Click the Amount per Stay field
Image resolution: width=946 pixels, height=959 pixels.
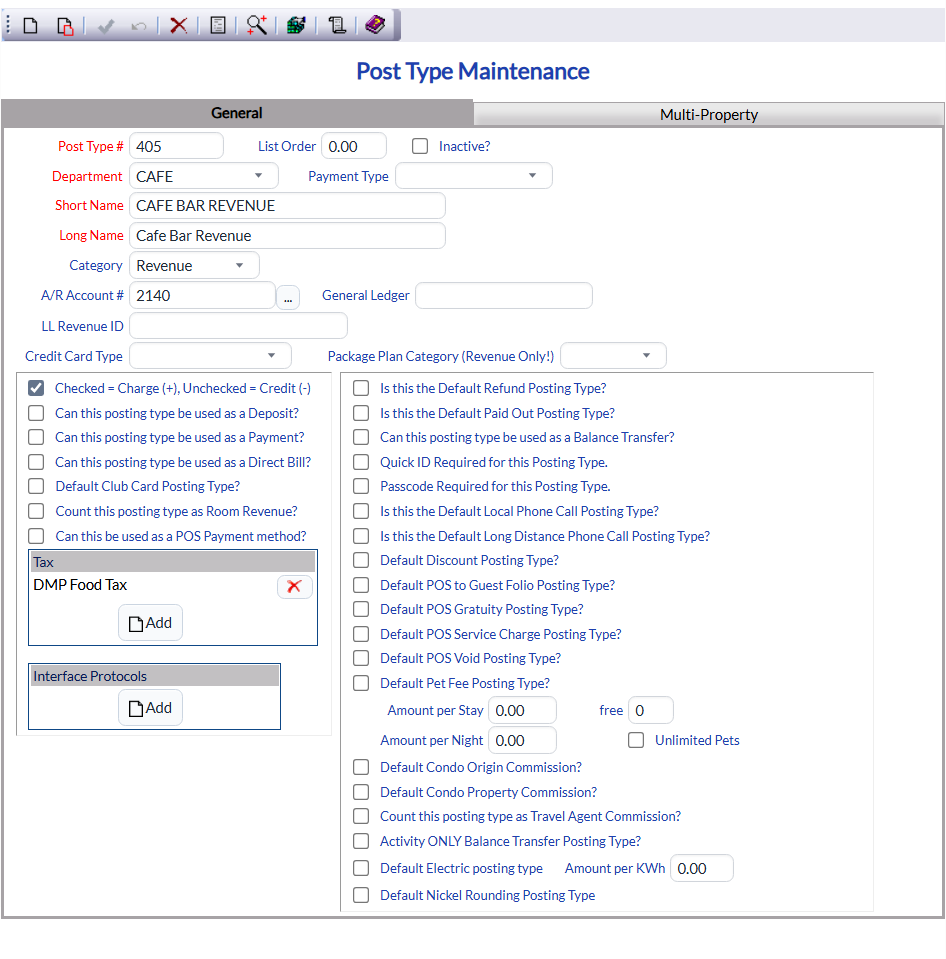coord(522,711)
